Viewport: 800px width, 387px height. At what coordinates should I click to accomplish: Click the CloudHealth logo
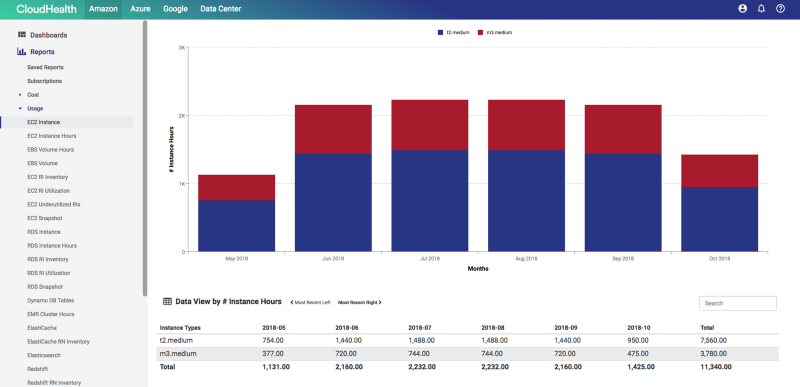(x=46, y=9)
